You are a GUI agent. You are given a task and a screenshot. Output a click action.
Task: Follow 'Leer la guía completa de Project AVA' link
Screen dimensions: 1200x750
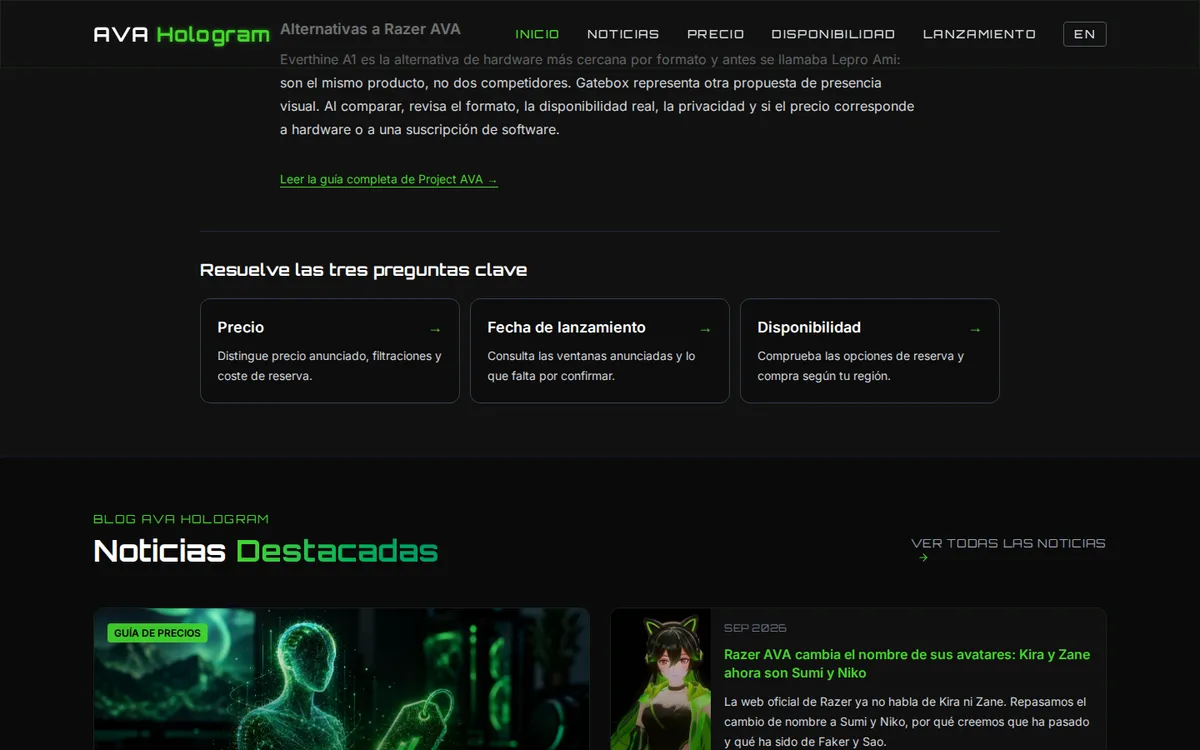[x=388, y=180]
